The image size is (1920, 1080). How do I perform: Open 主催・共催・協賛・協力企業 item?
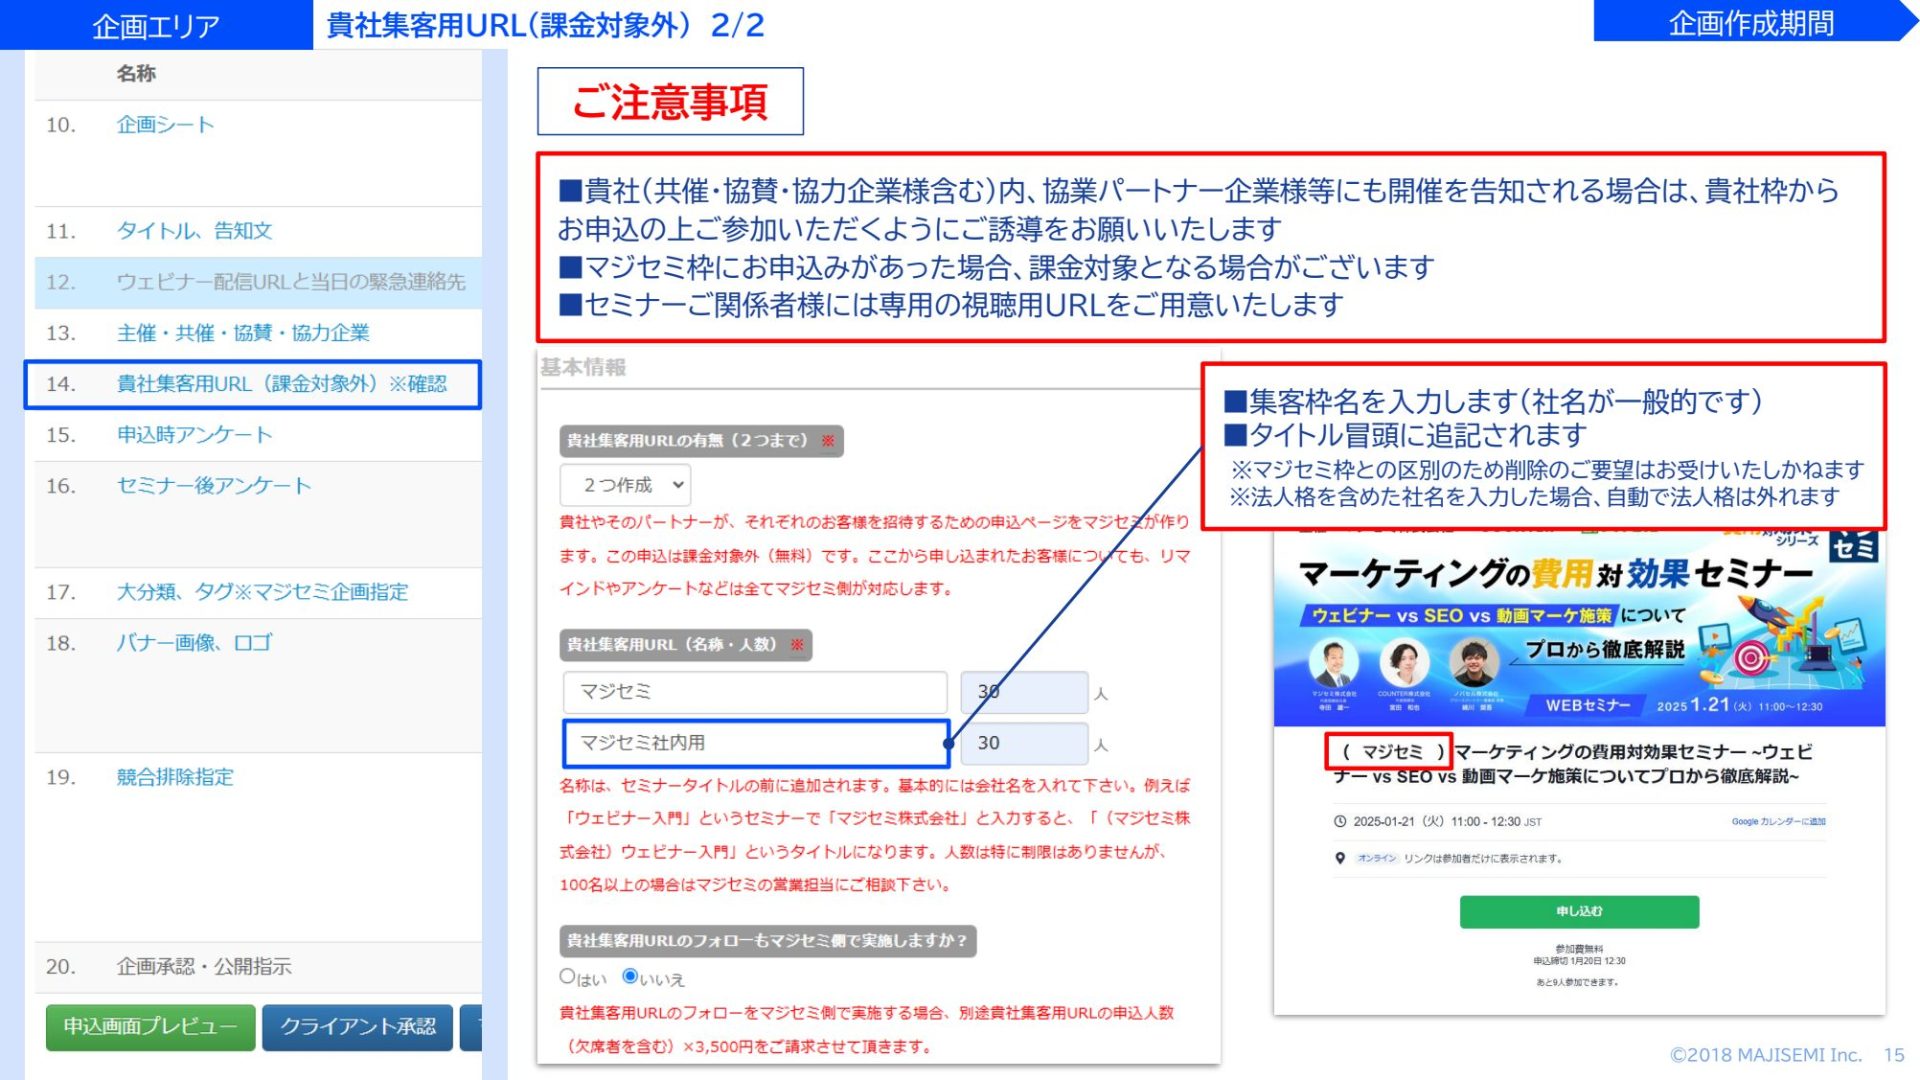point(243,333)
